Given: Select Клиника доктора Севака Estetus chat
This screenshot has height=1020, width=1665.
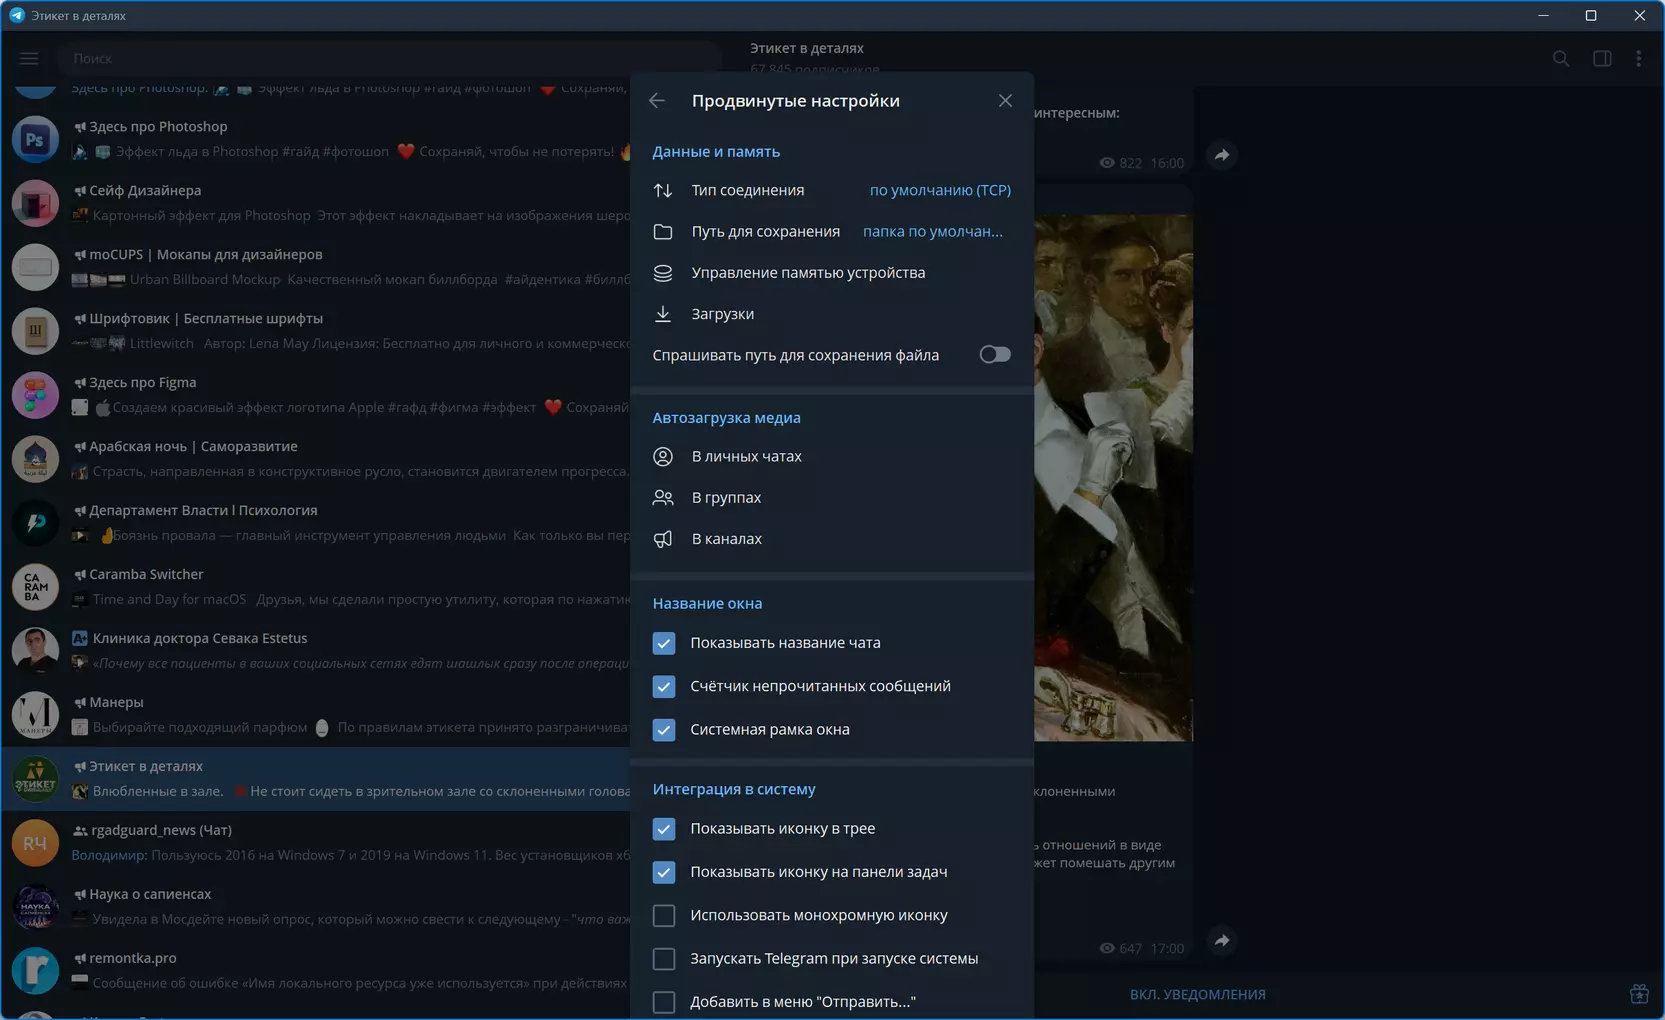Looking at the screenshot, I should [x=316, y=651].
